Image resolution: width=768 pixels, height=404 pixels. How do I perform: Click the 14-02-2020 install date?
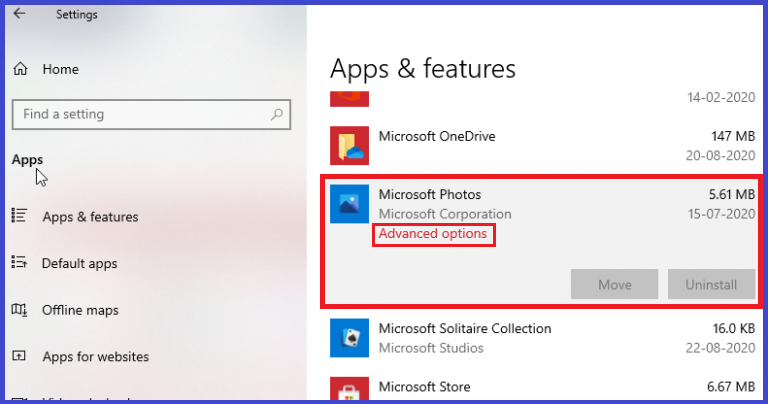(721, 97)
